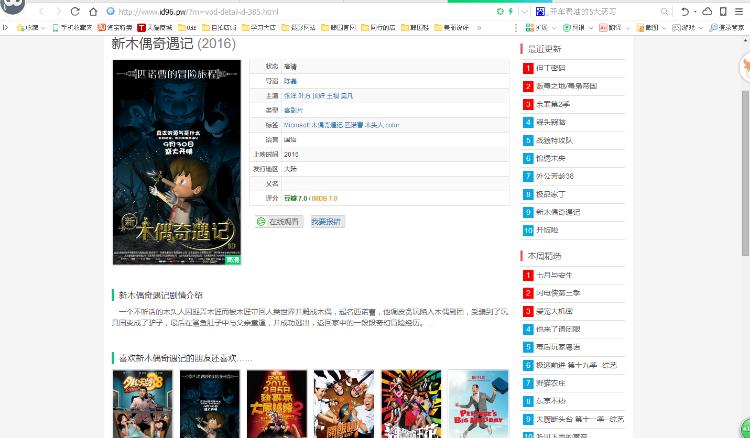750x438 pixels.
Task: Click the 喜剧片 genre link
Action: 293,110
